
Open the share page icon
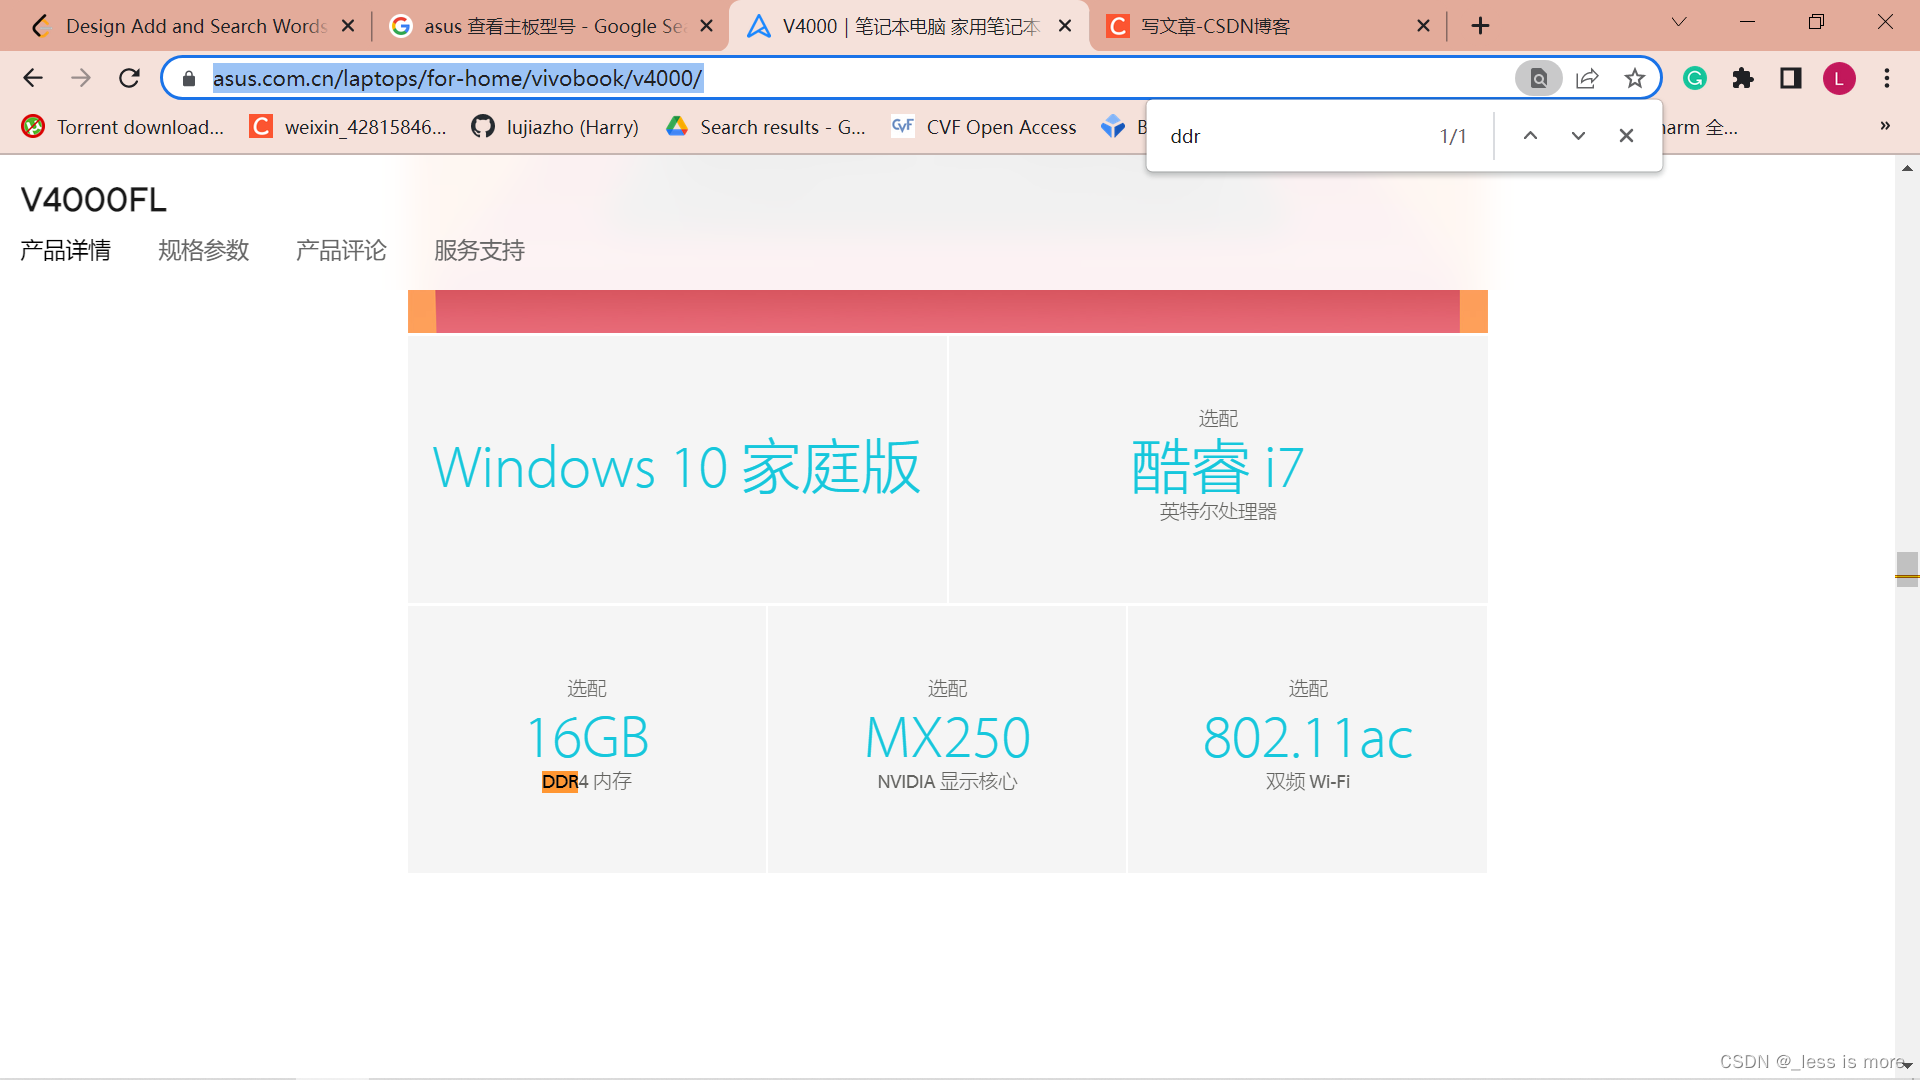(x=1587, y=78)
